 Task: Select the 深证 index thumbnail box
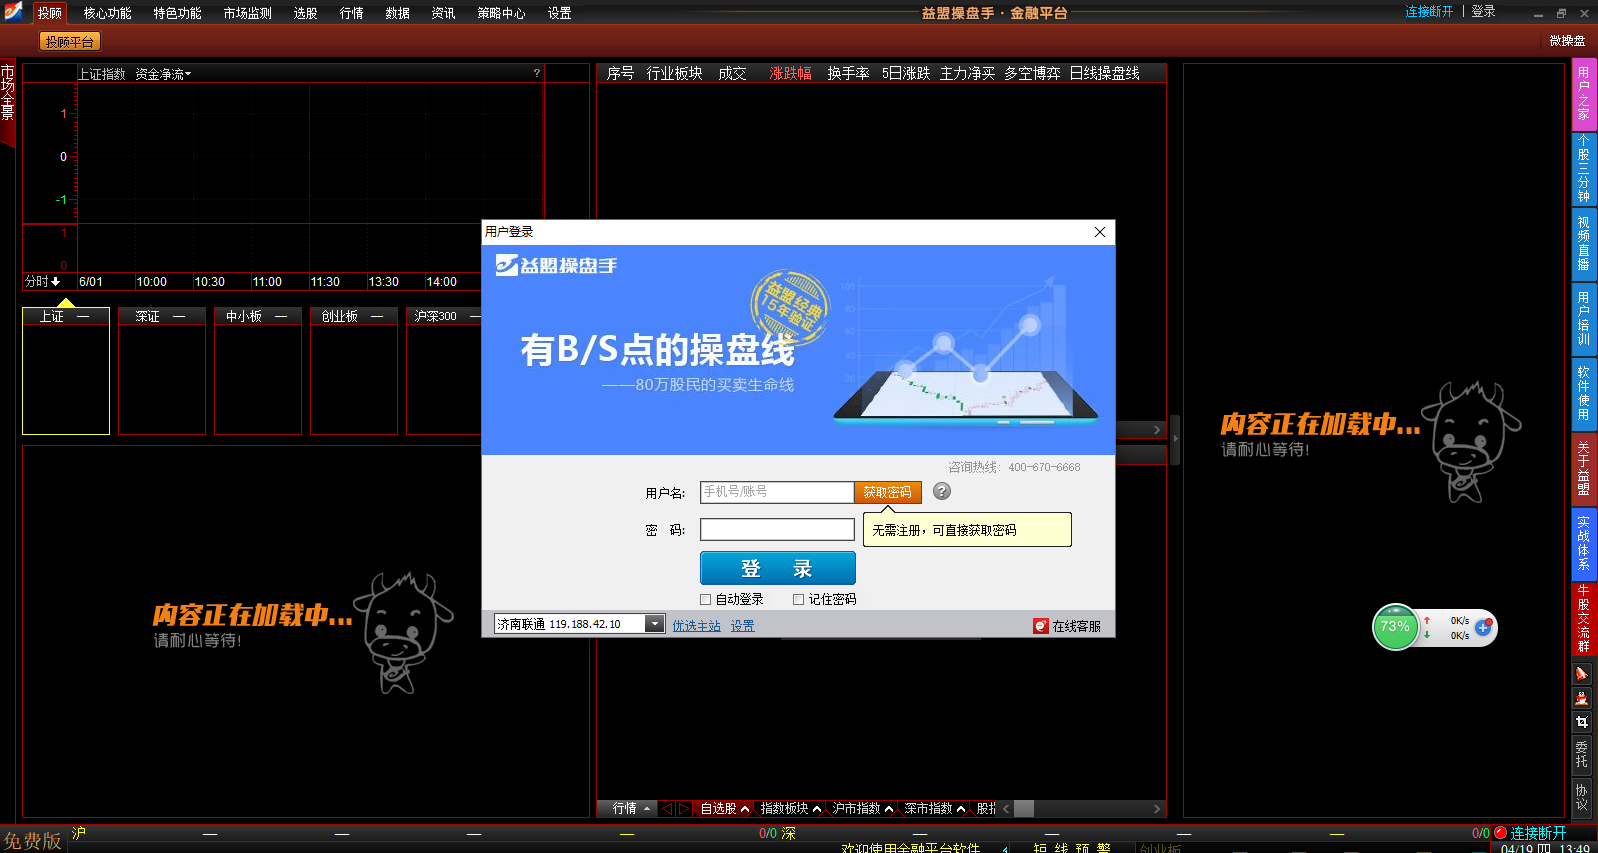(162, 371)
